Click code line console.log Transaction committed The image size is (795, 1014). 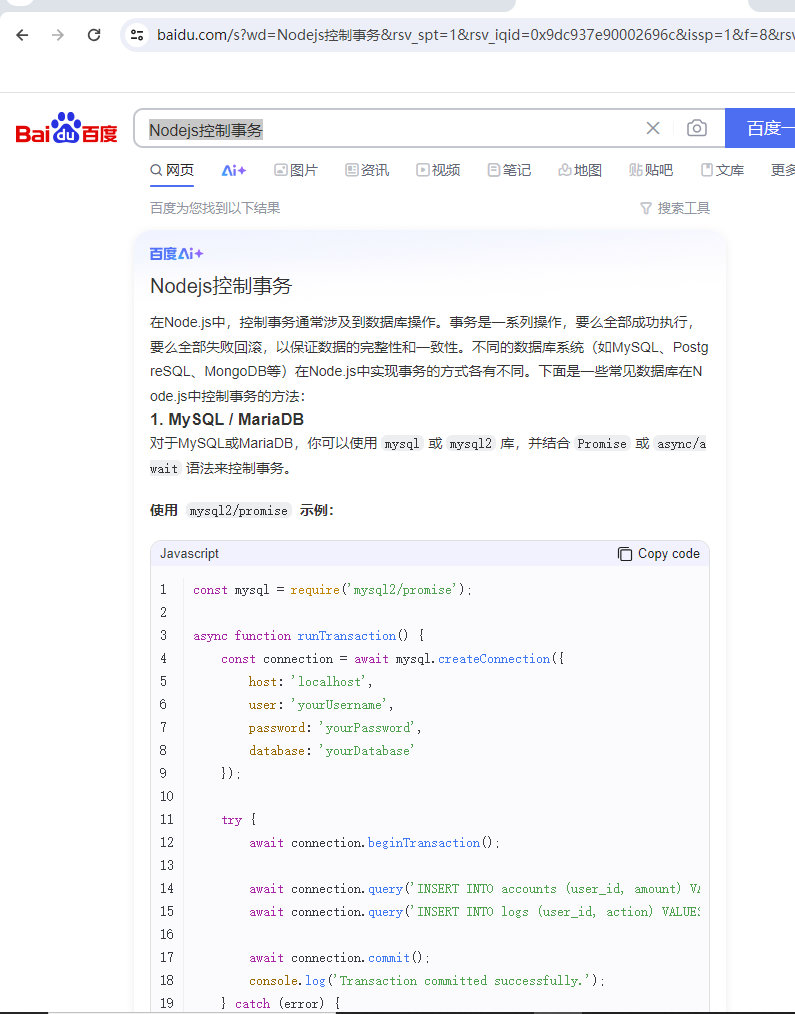[427, 981]
